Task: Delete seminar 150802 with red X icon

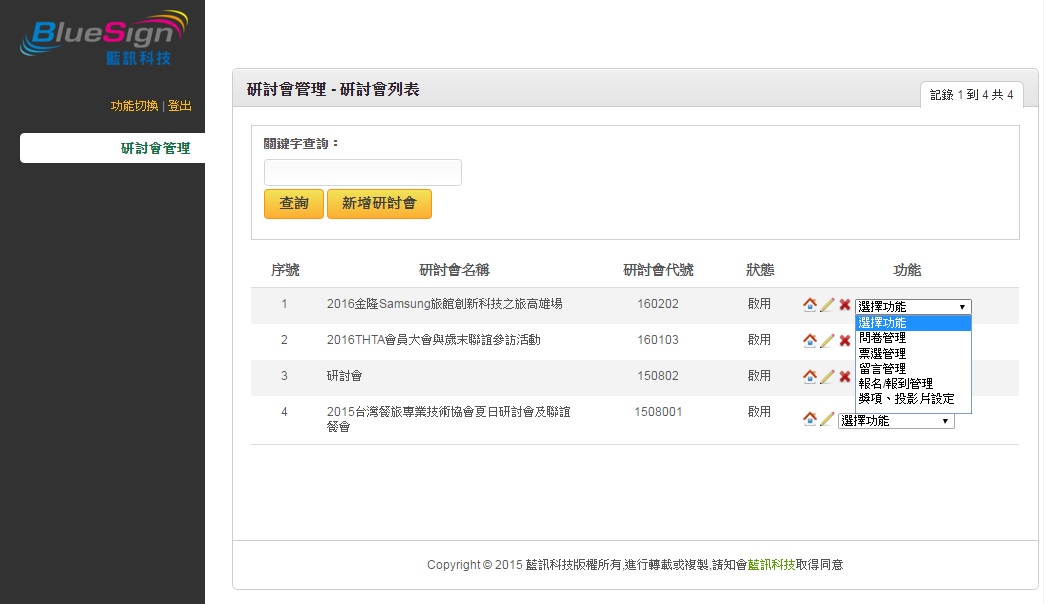Action: click(x=845, y=377)
